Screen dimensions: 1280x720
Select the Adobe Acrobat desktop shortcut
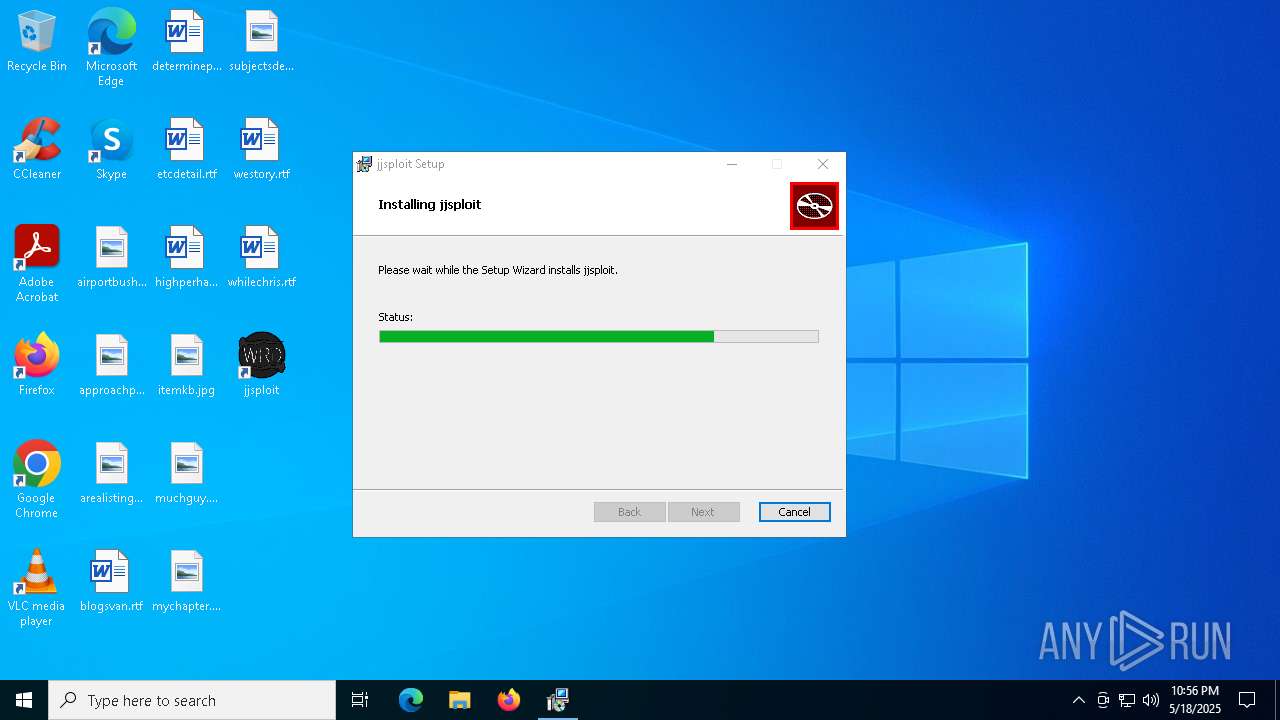tap(37, 264)
